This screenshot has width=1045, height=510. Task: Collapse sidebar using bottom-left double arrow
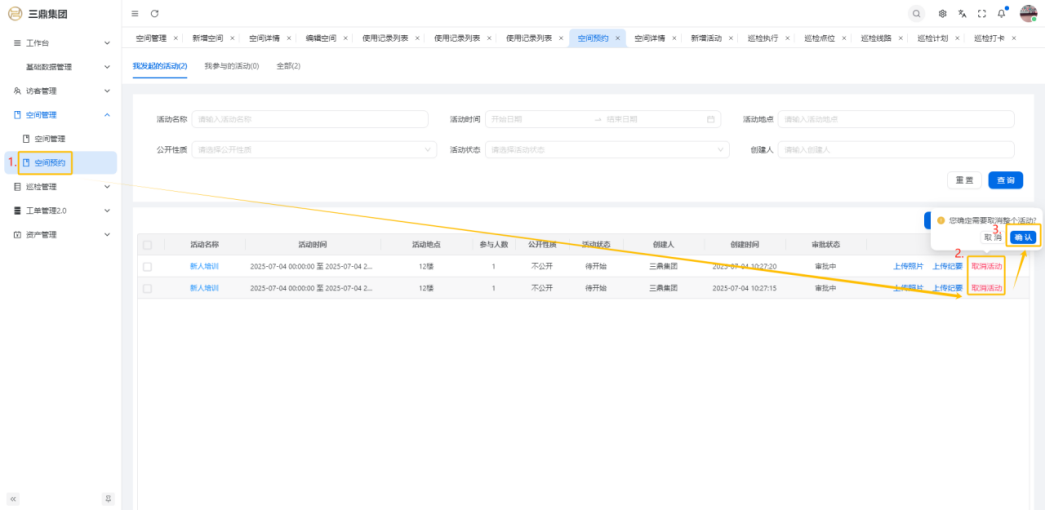pyautogui.click(x=14, y=498)
